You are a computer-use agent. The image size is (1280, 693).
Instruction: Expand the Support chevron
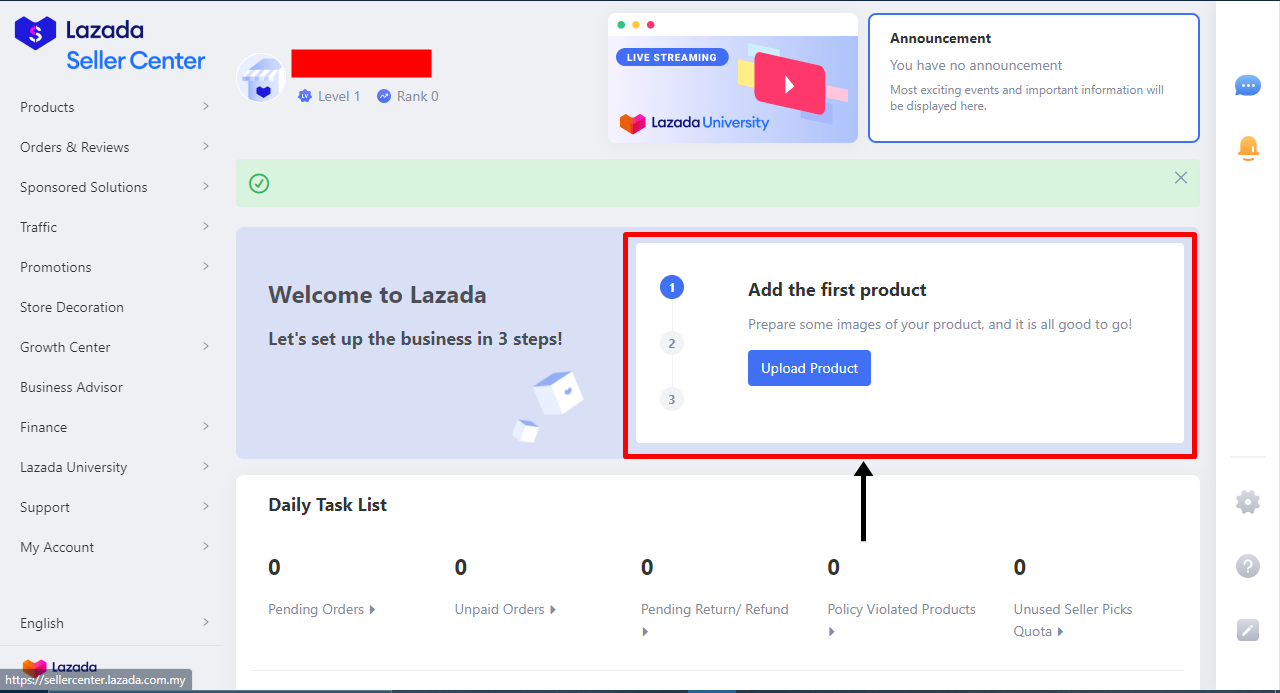pos(206,506)
